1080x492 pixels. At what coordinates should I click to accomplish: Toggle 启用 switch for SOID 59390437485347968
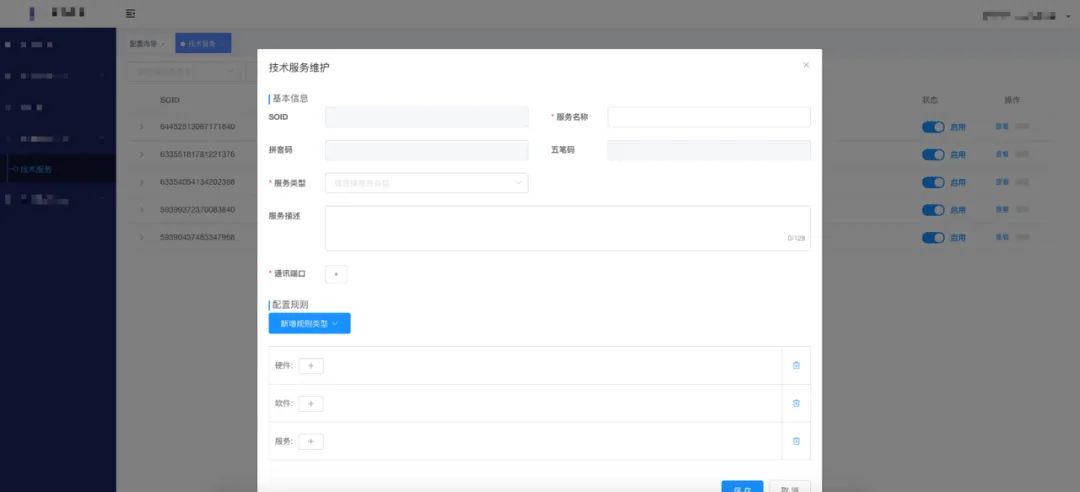[933, 237]
